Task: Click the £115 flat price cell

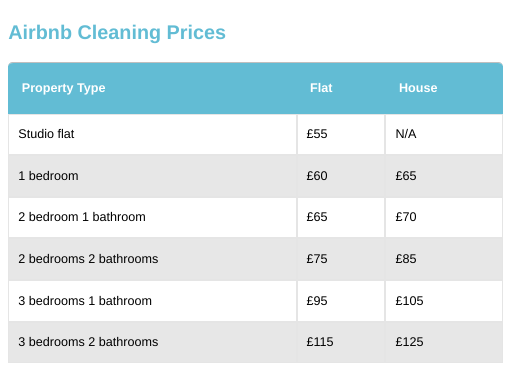Action: 320,342
